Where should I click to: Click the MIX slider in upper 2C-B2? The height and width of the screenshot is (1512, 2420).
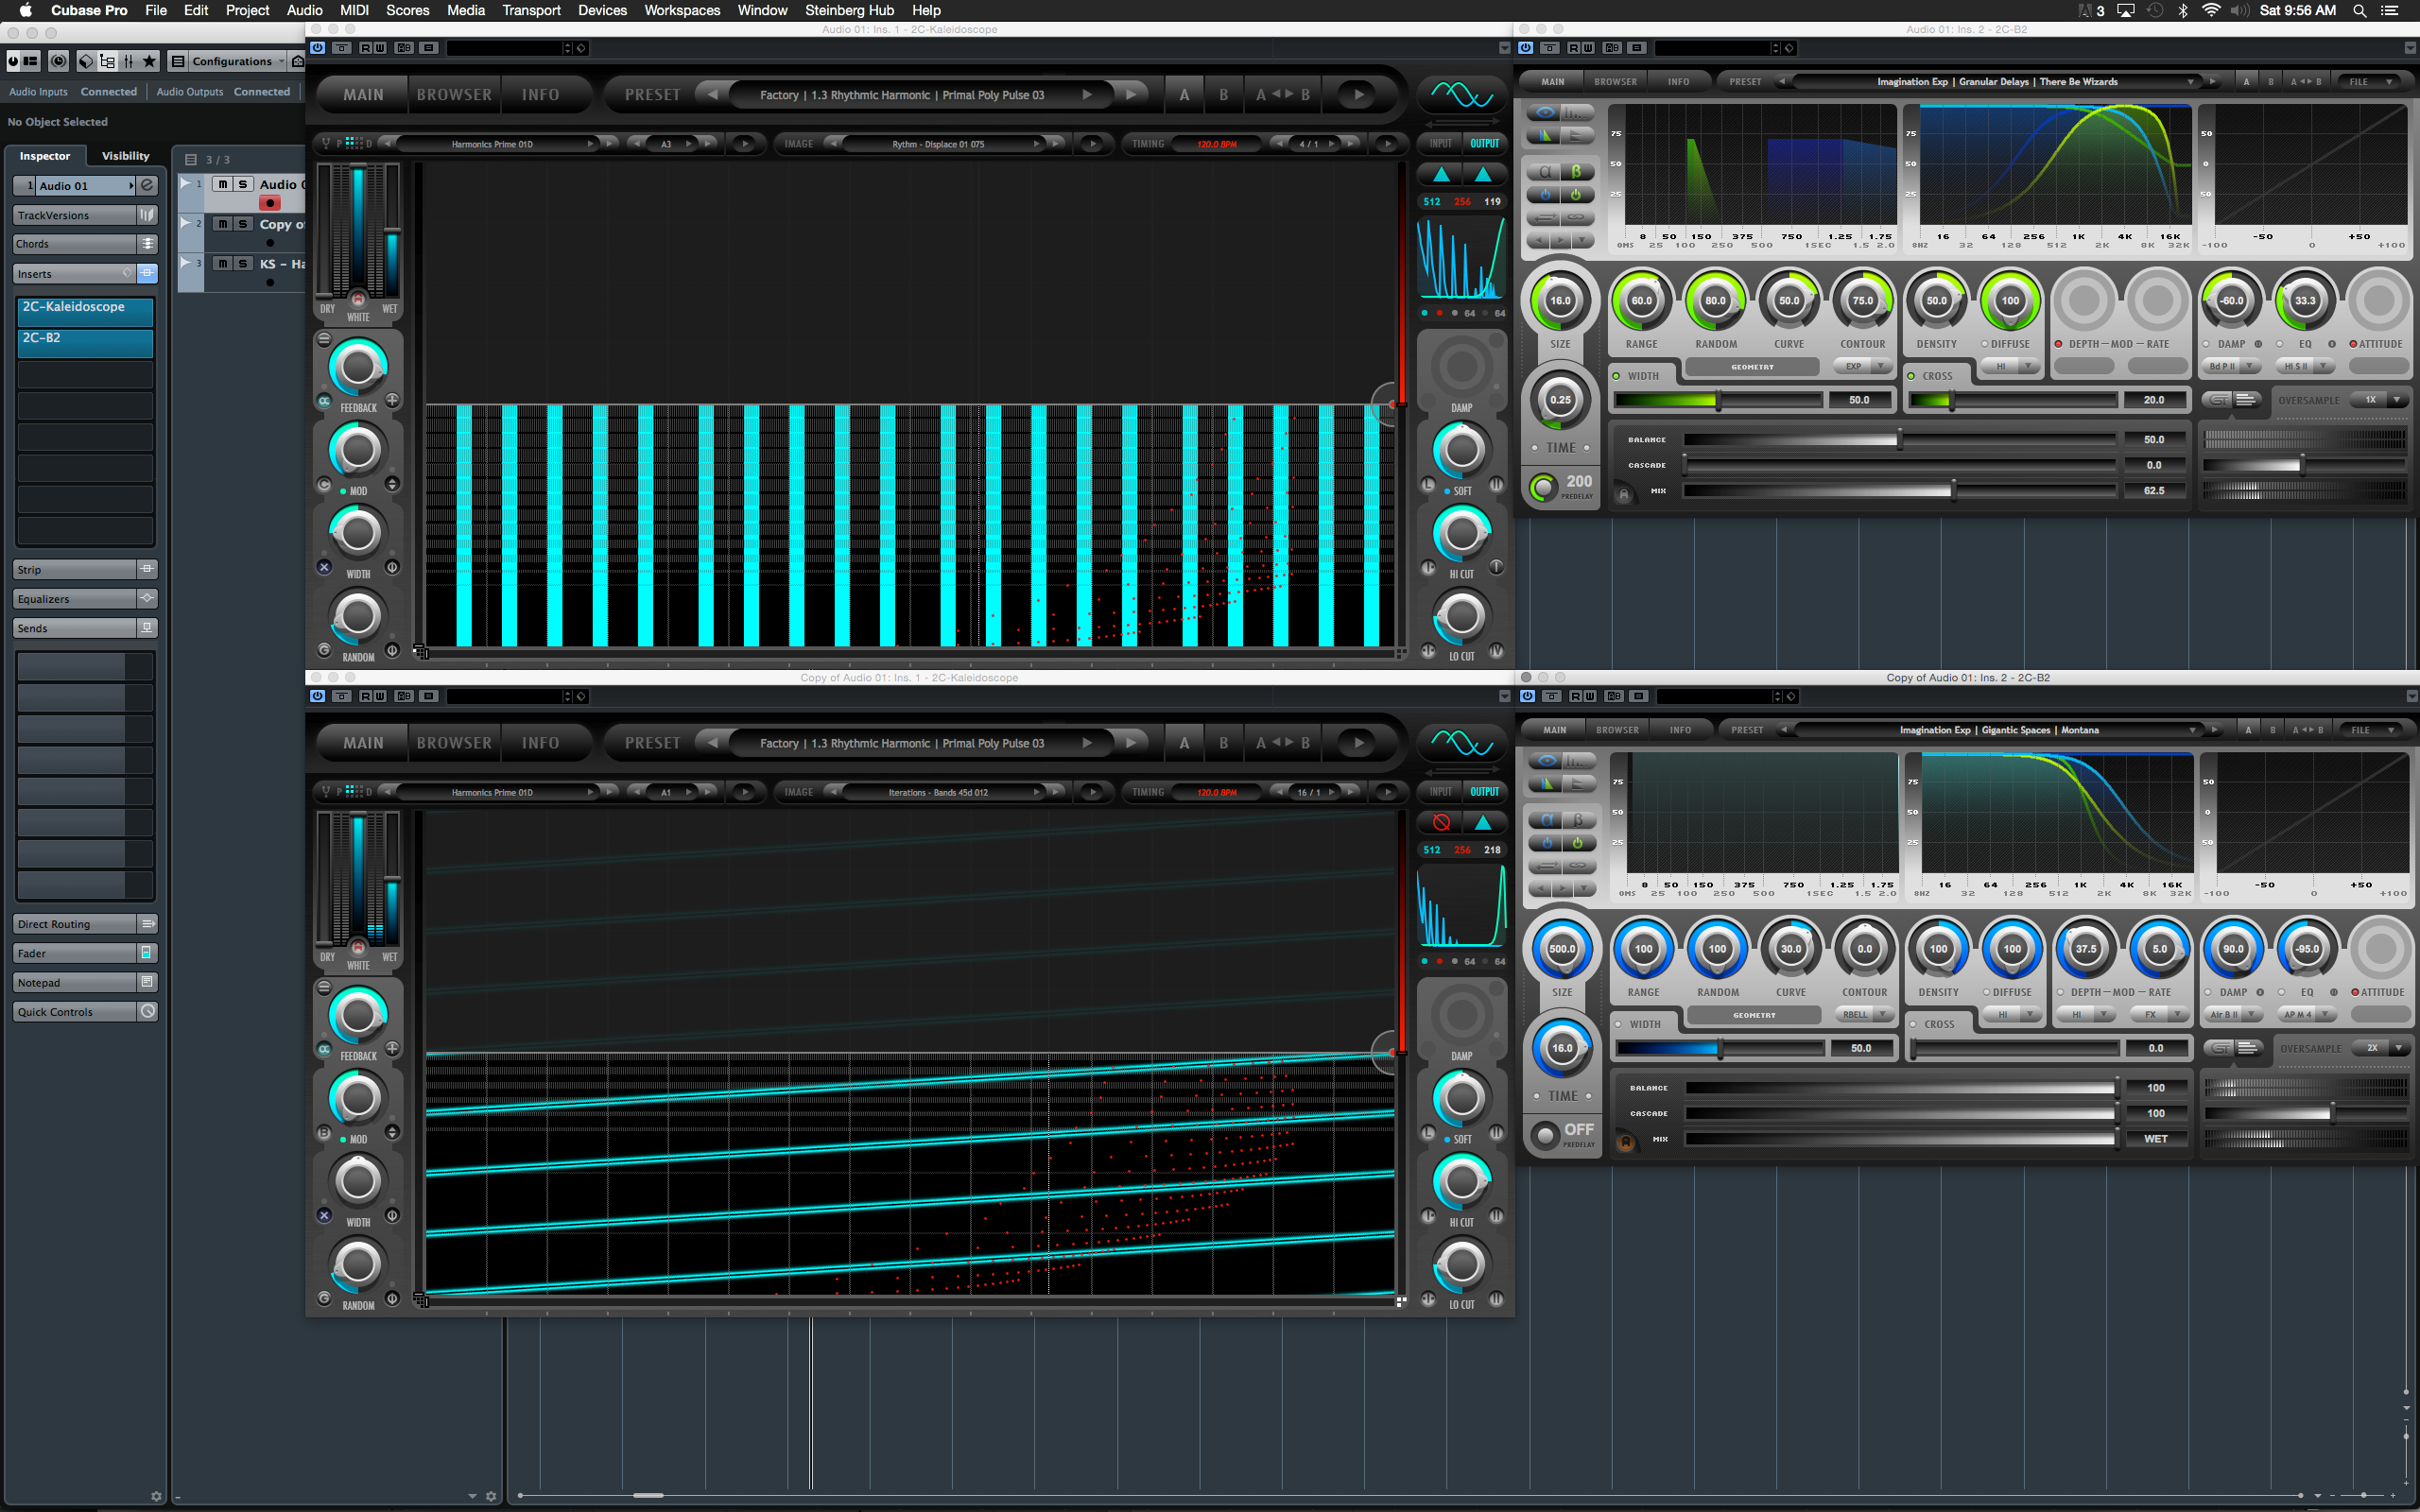coord(1899,491)
